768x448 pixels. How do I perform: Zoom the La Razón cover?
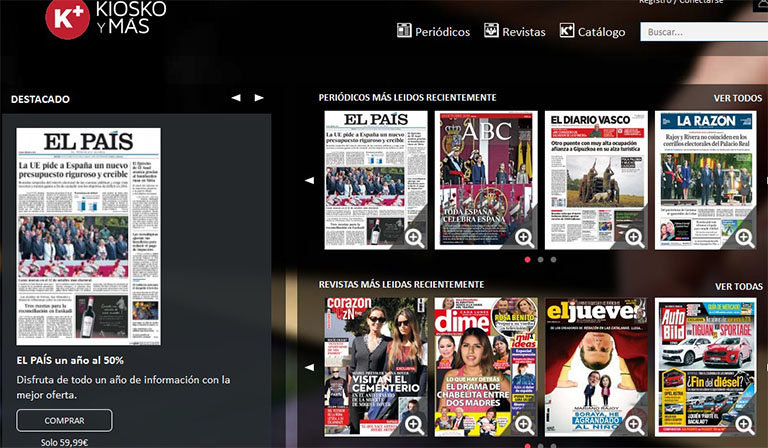click(x=744, y=237)
